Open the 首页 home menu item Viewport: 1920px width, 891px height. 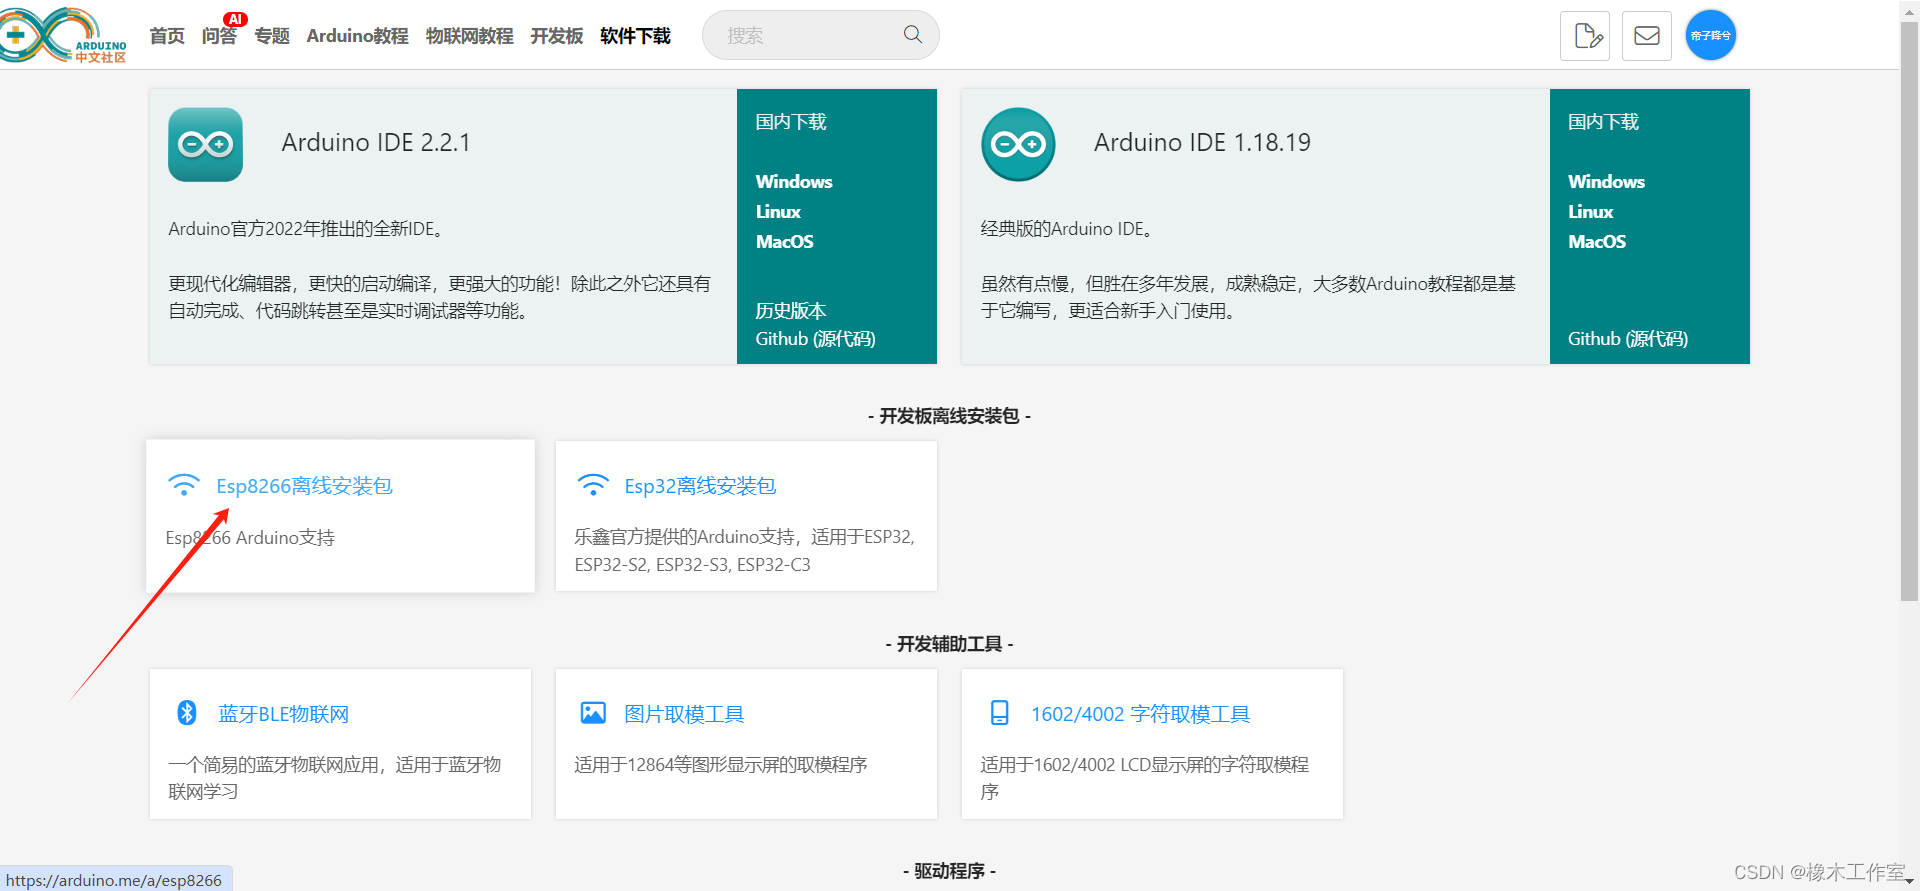tap(167, 36)
